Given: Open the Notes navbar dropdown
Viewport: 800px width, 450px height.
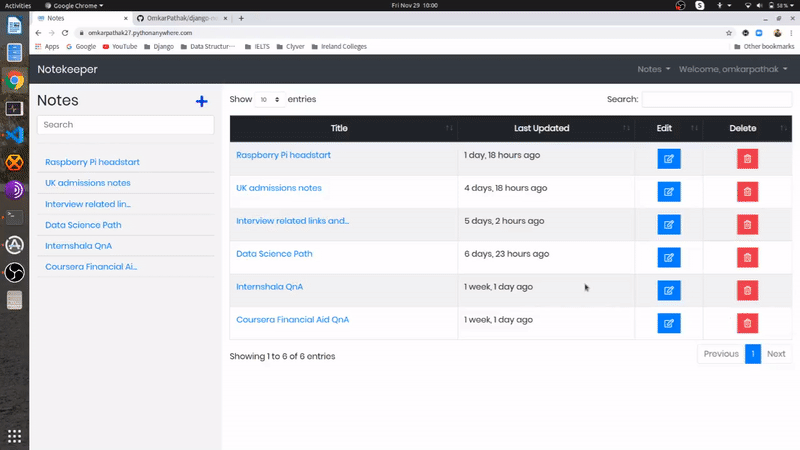Looking at the screenshot, I should [x=654, y=69].
